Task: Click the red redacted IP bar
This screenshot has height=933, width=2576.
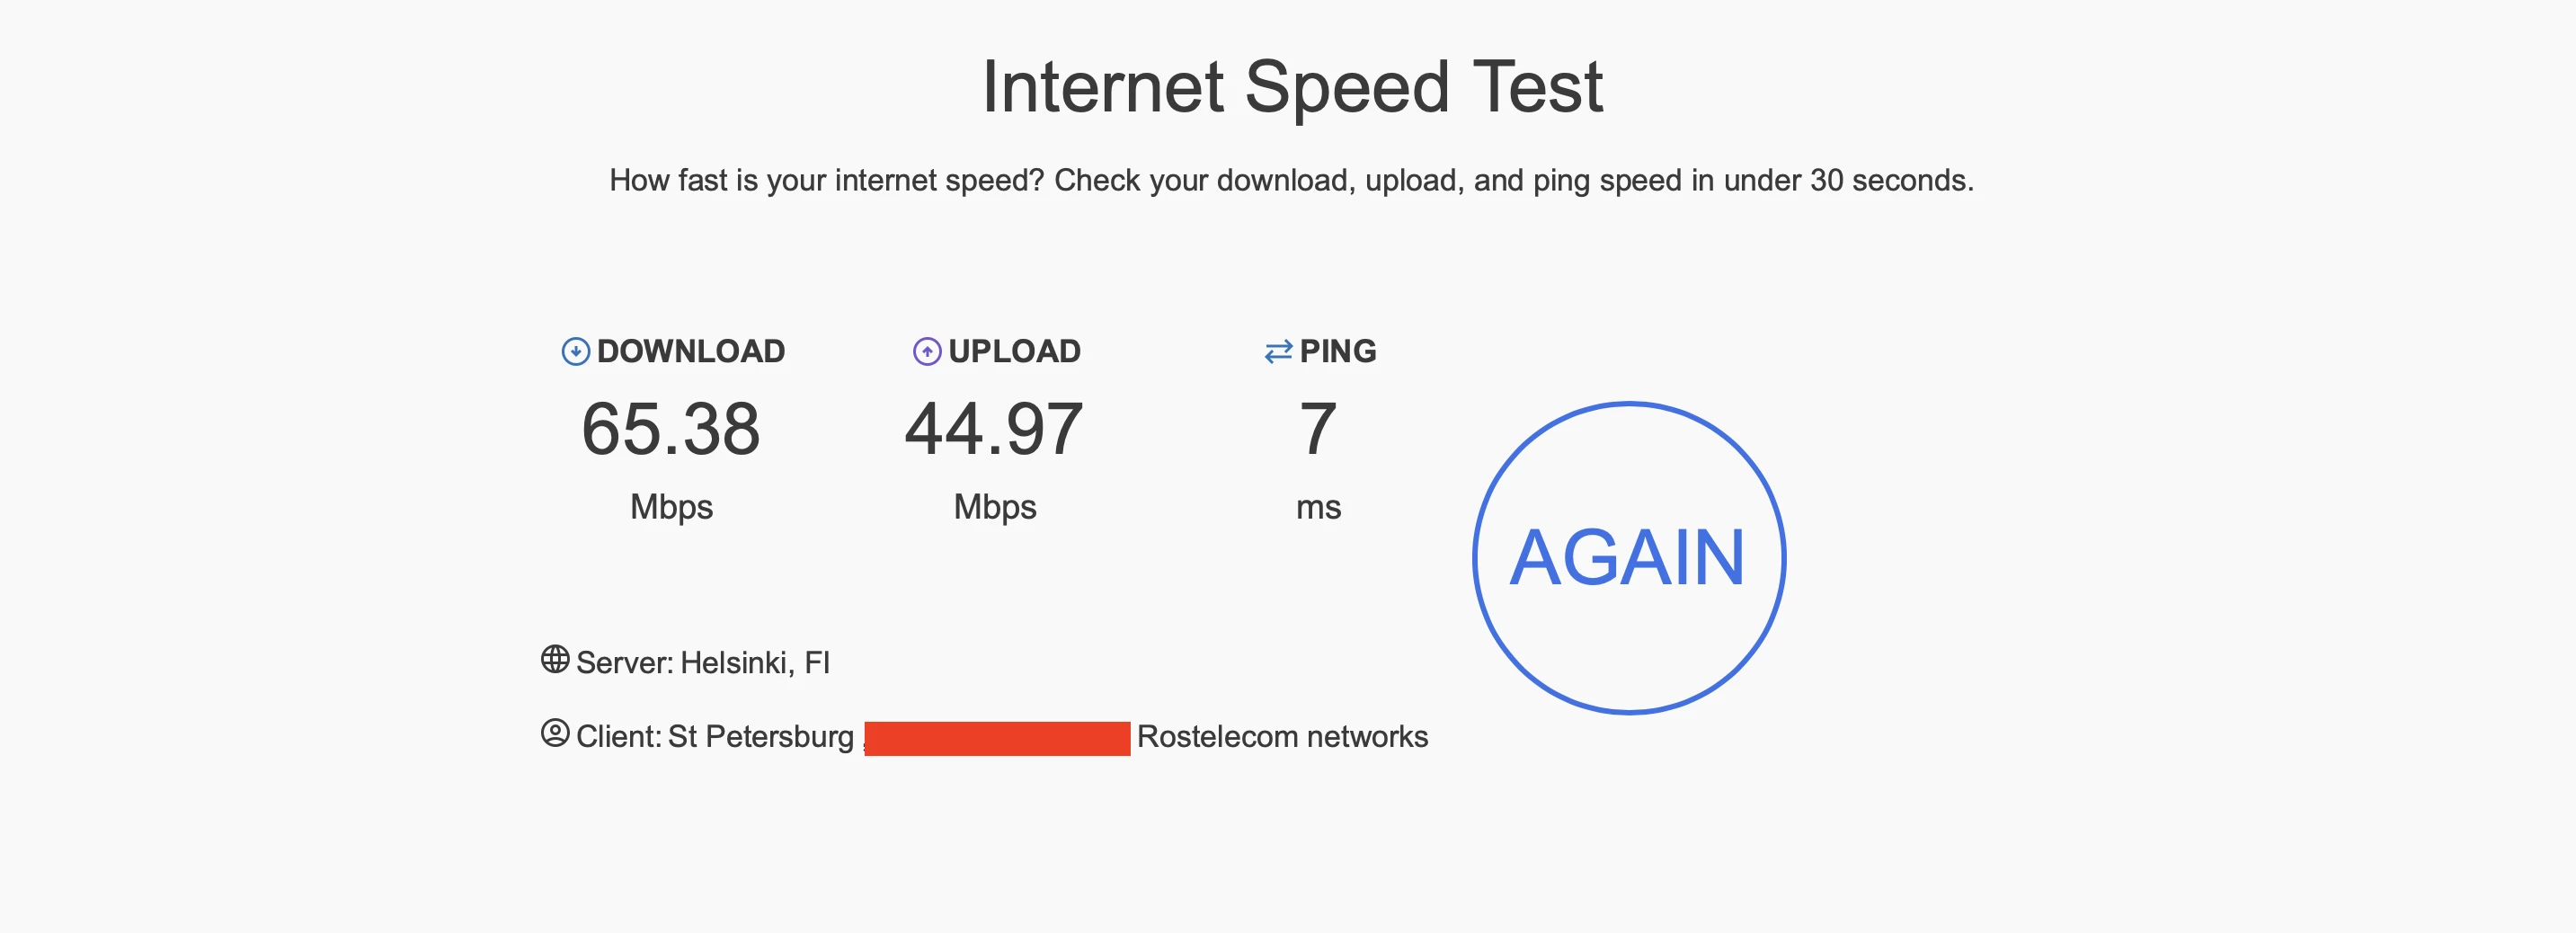Action: [997, 739]
